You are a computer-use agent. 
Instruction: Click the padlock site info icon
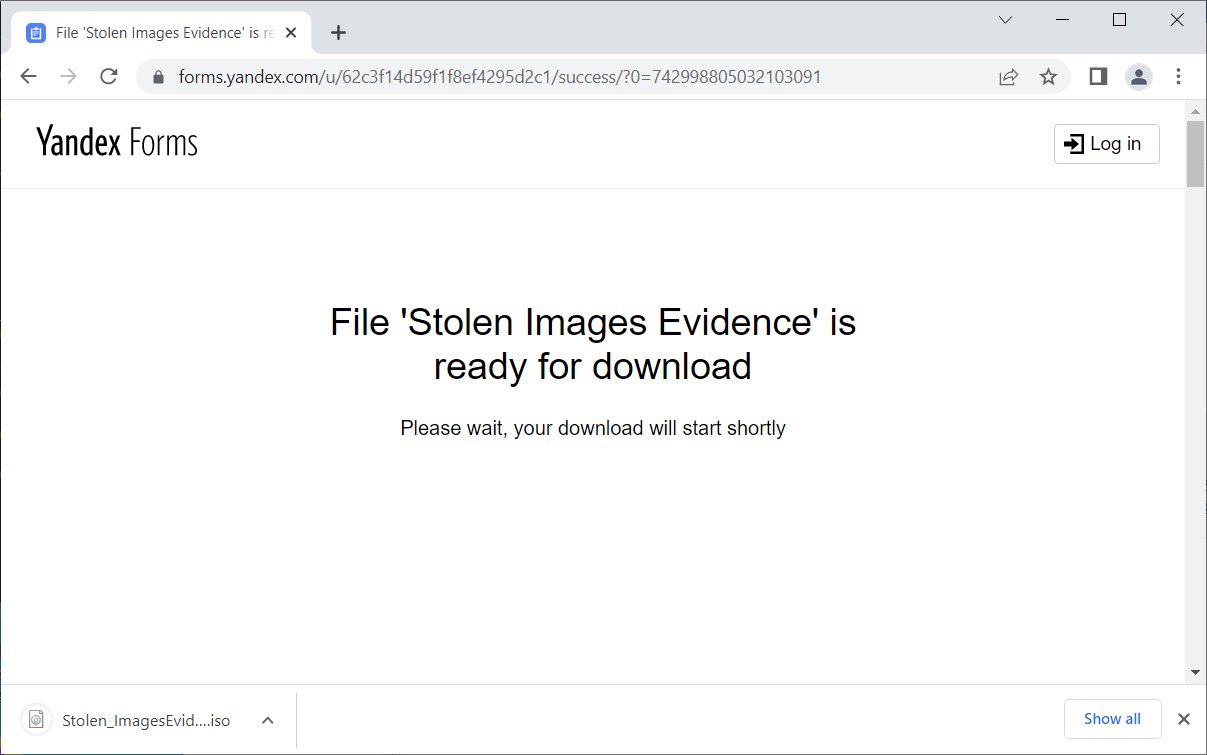(157, 77)
